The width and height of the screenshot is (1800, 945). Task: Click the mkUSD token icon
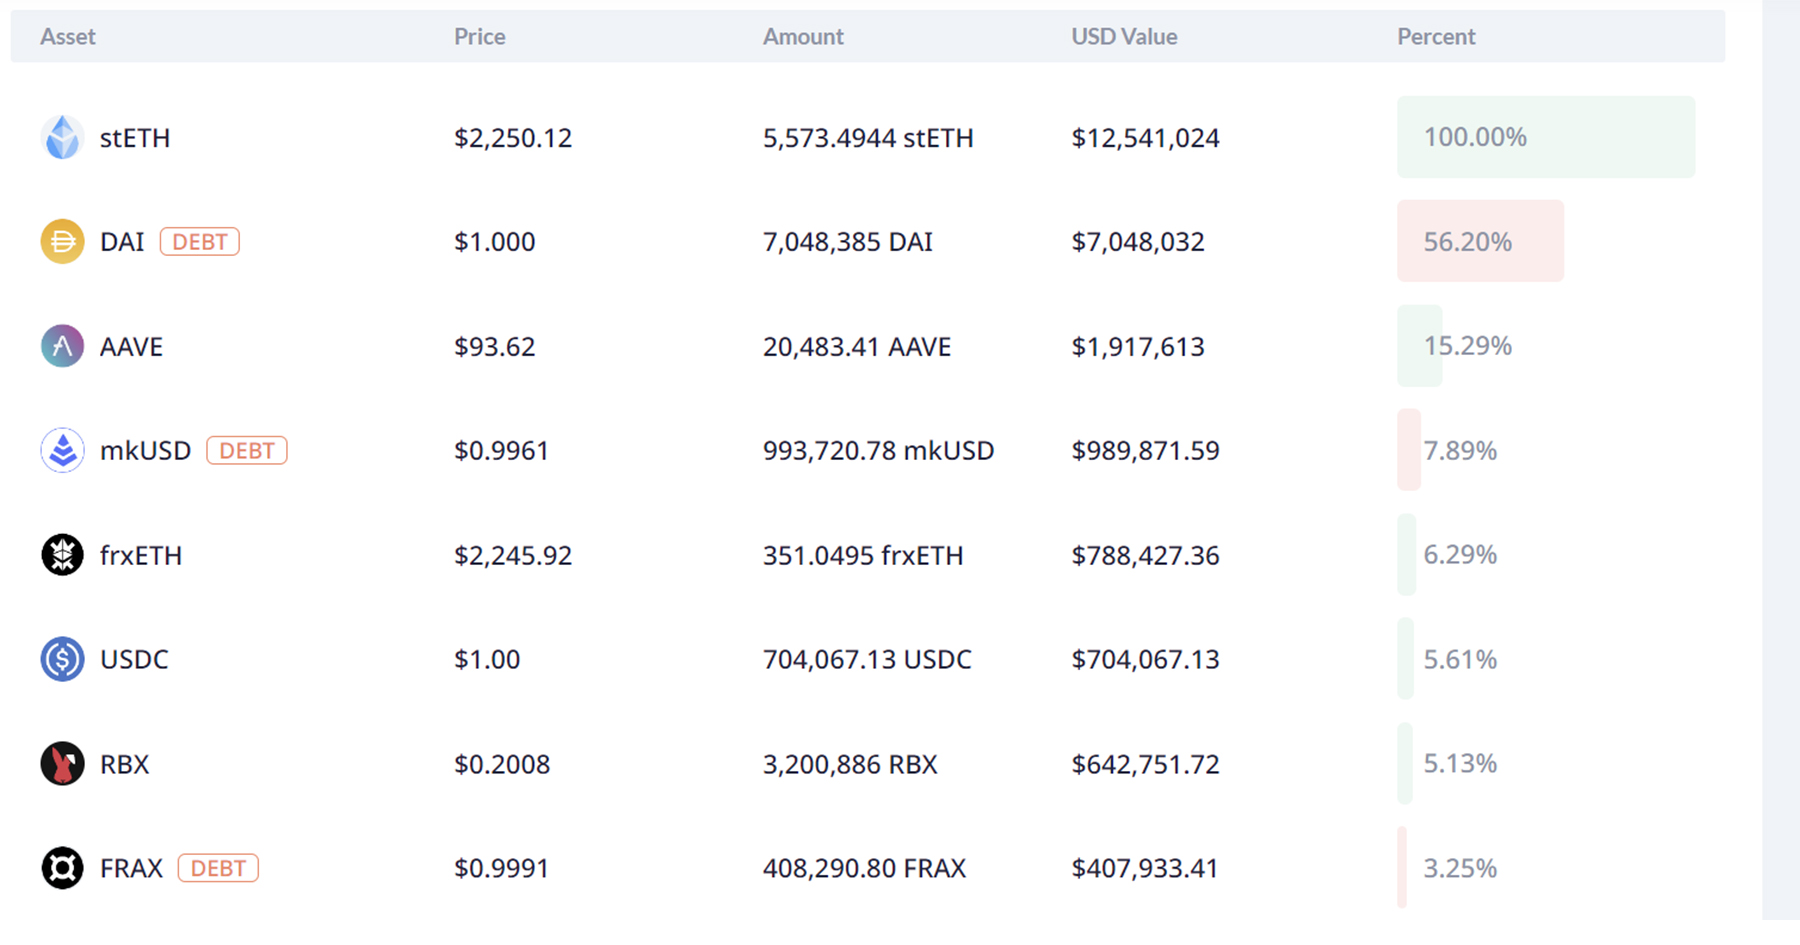(62, 451)
